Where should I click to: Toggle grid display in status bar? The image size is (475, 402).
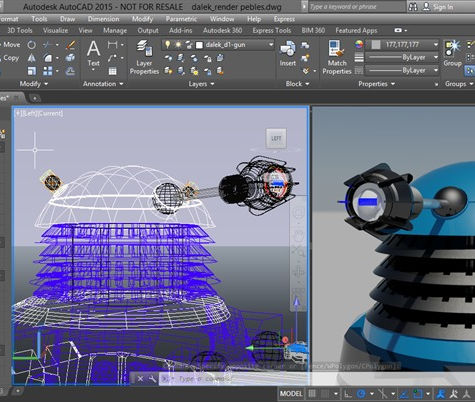coord(312,394)
